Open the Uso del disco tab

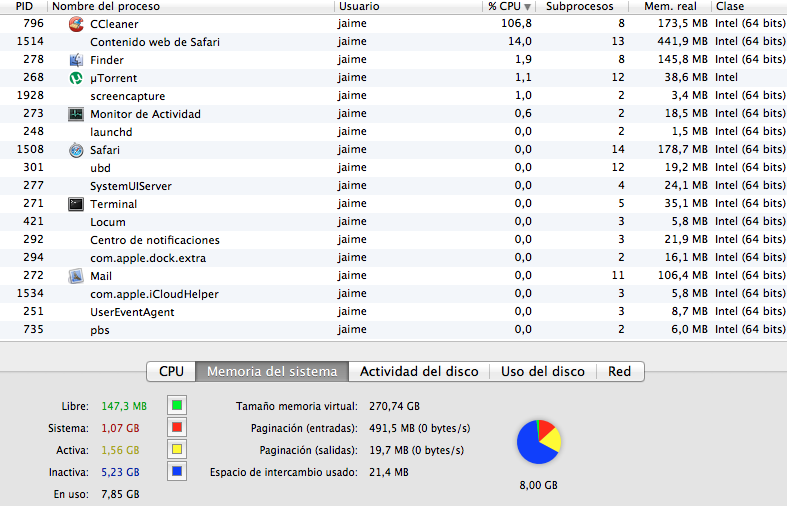click(x=543, y=371)
